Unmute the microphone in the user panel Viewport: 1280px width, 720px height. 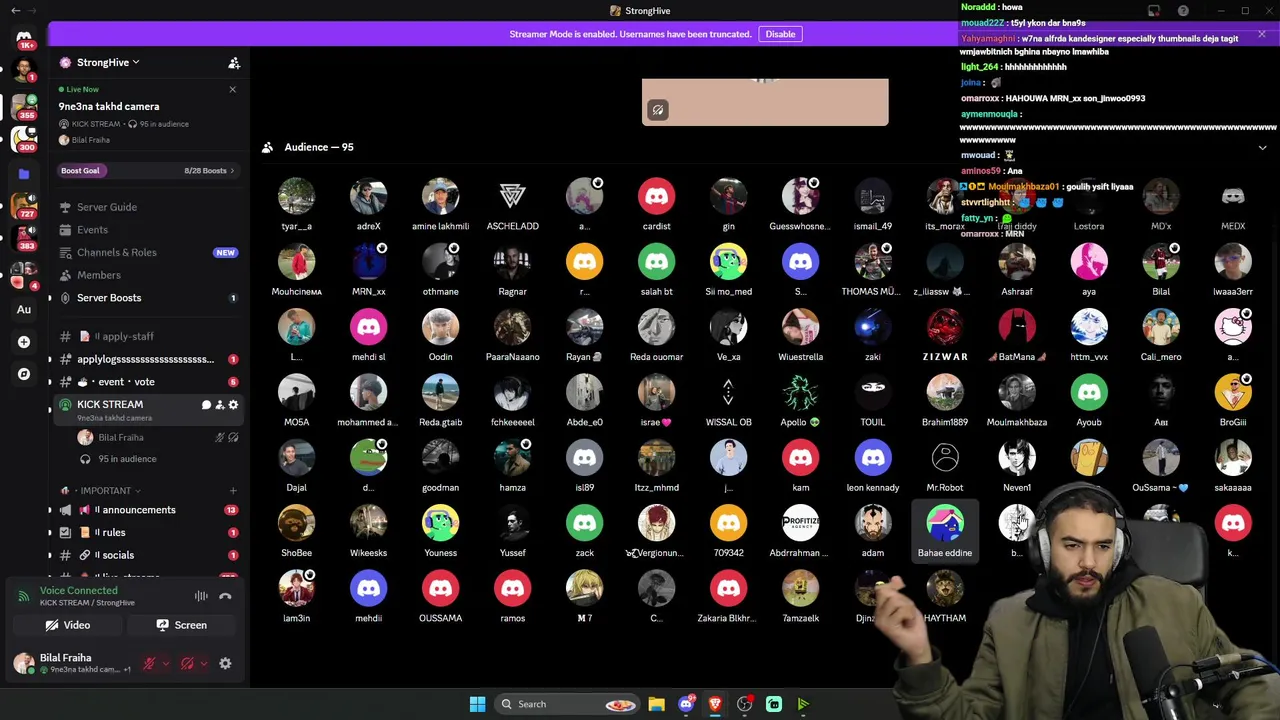149,663
